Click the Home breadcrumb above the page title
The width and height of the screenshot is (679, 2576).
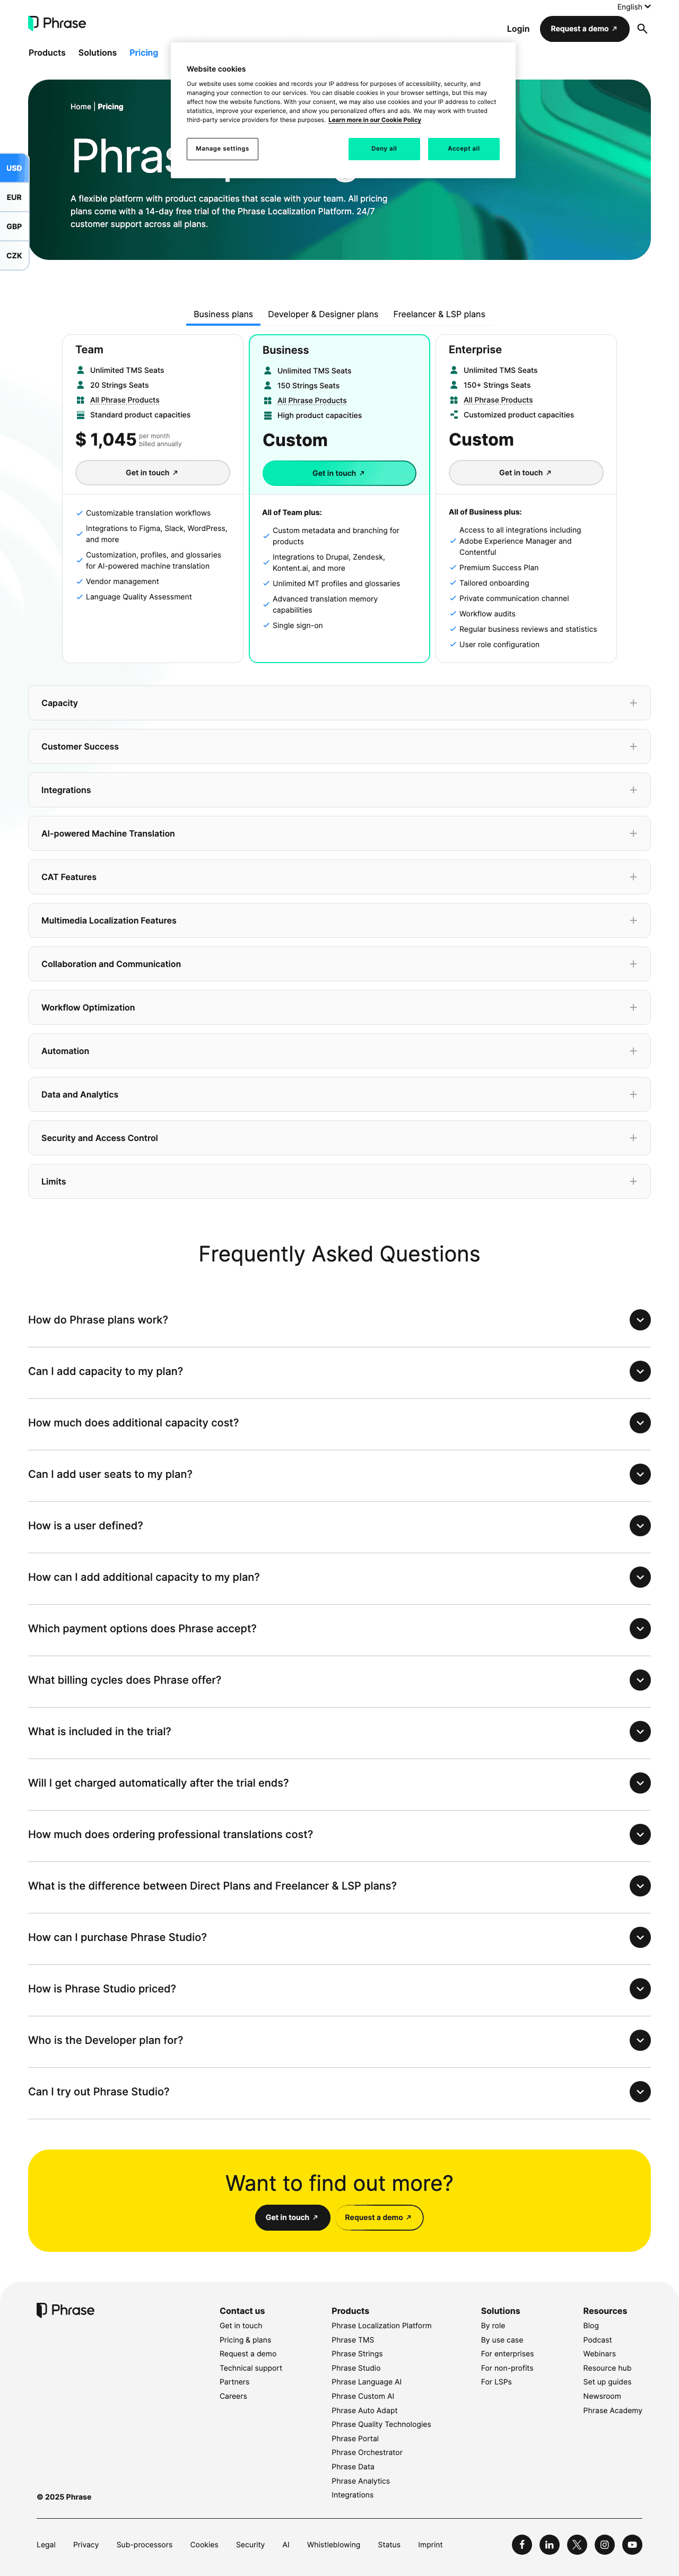tap(80, 106)
